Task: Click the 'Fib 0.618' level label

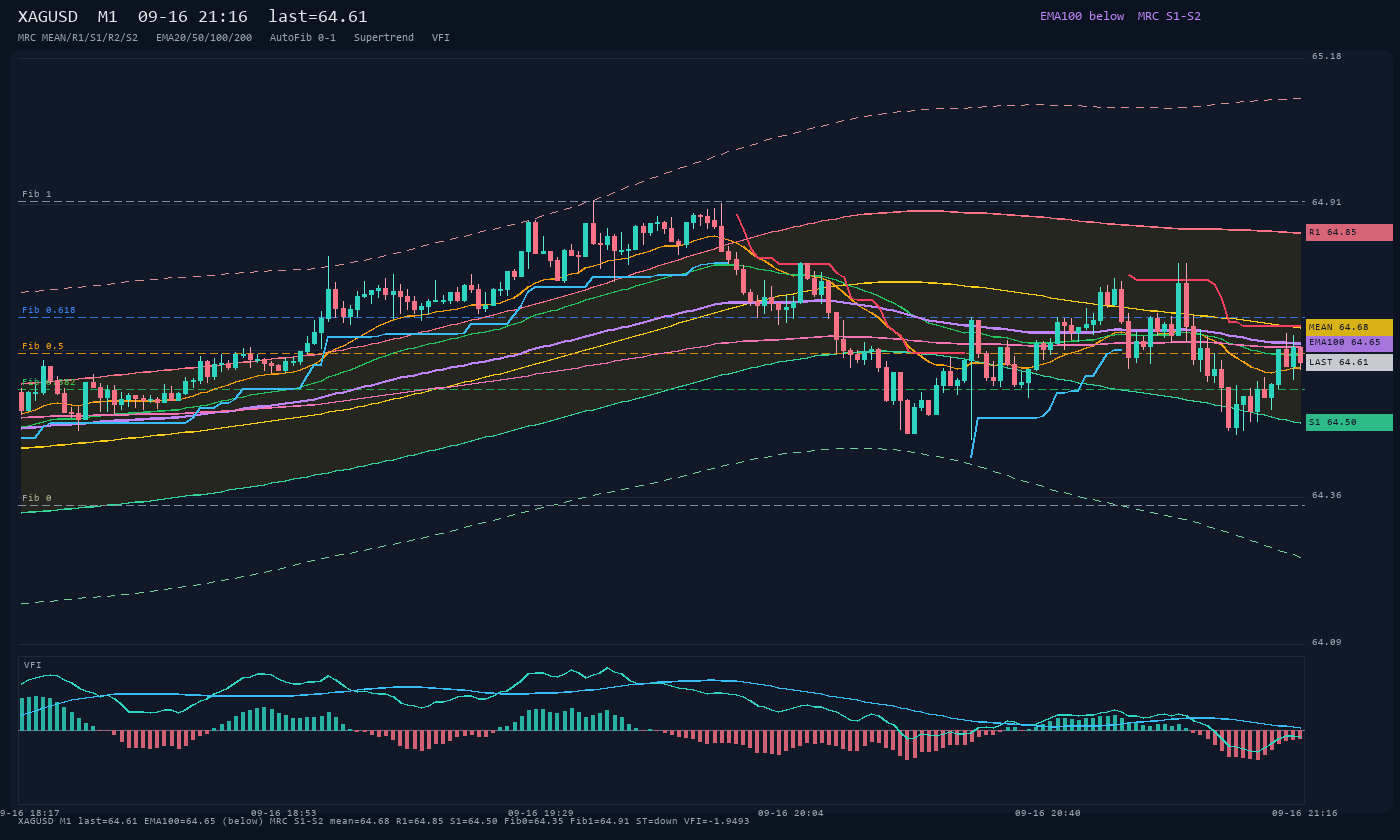Action: [49, 310]
